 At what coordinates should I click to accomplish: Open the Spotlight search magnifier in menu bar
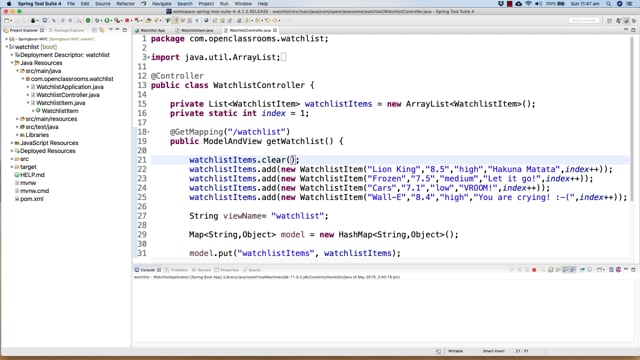point(609,4)
